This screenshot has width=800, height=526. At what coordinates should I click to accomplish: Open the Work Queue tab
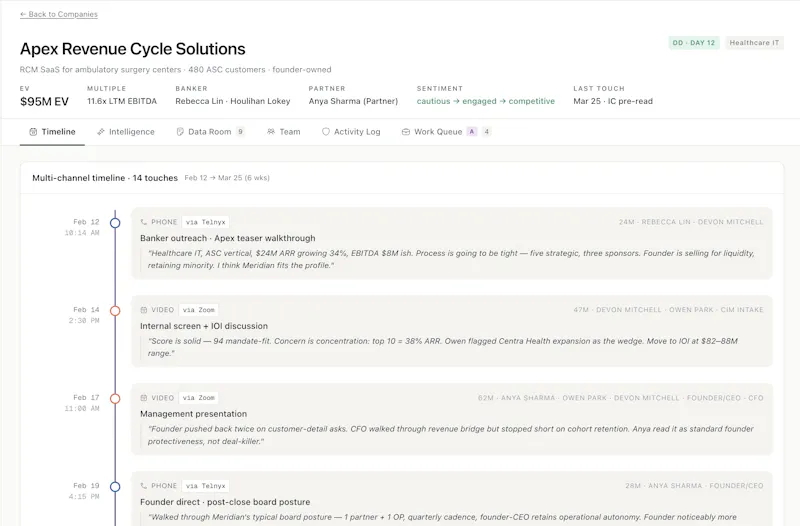coord(446,132)
